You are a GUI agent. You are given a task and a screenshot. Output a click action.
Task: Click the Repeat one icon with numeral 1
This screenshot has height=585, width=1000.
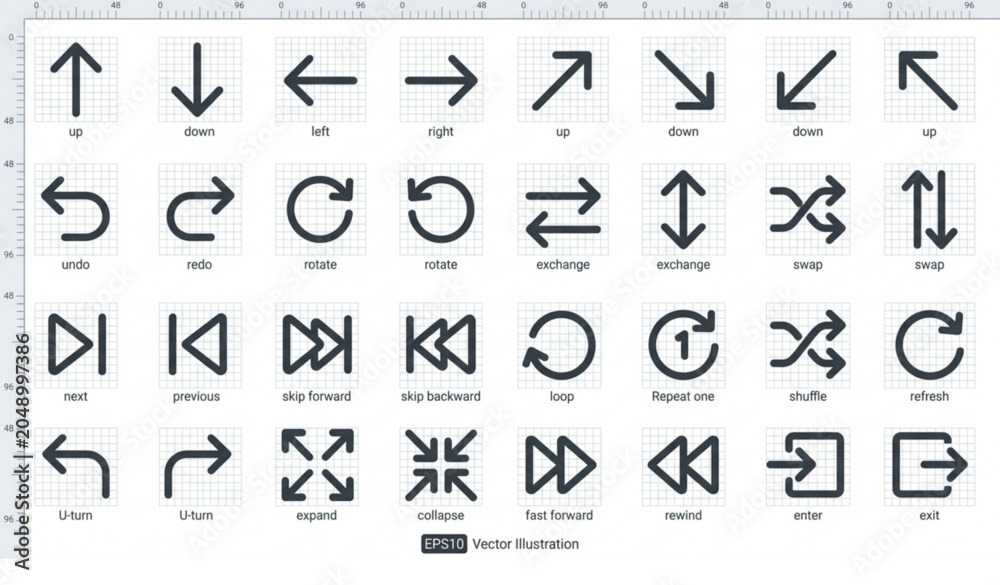click(683, 344)
